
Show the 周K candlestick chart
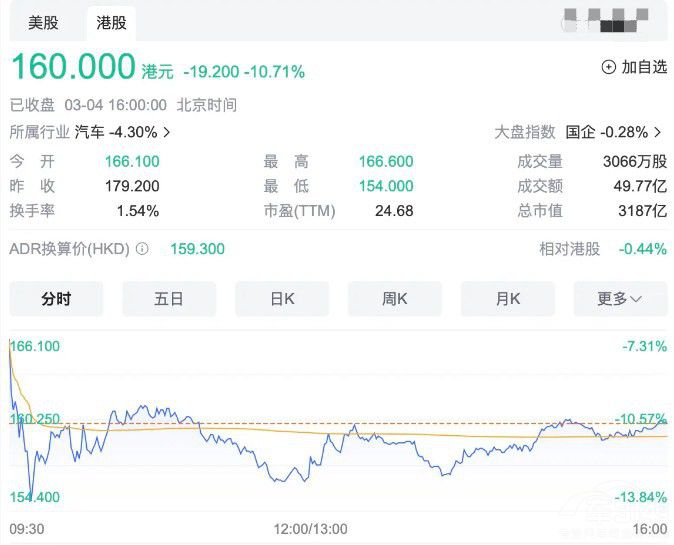point(395,298)
